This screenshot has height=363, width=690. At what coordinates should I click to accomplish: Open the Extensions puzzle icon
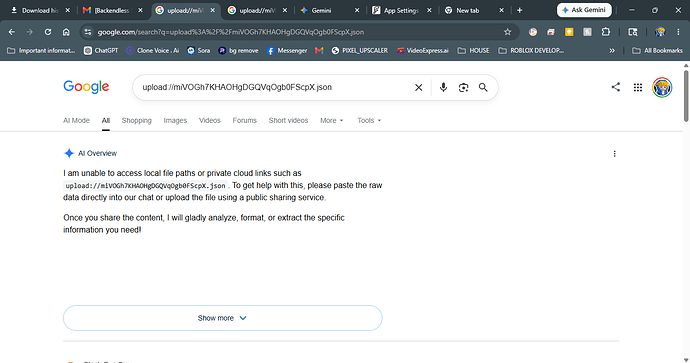pos(606,32)
